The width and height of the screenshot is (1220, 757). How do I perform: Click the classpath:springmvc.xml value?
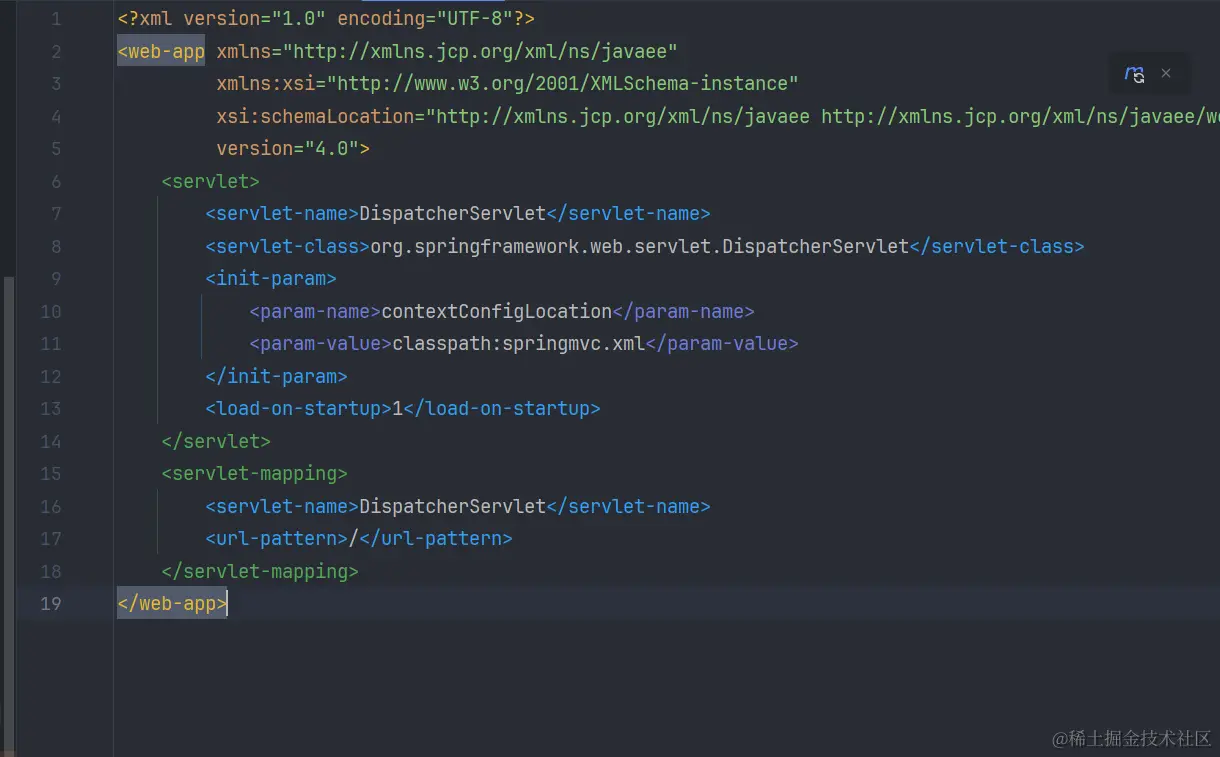(x=519, y=343)
